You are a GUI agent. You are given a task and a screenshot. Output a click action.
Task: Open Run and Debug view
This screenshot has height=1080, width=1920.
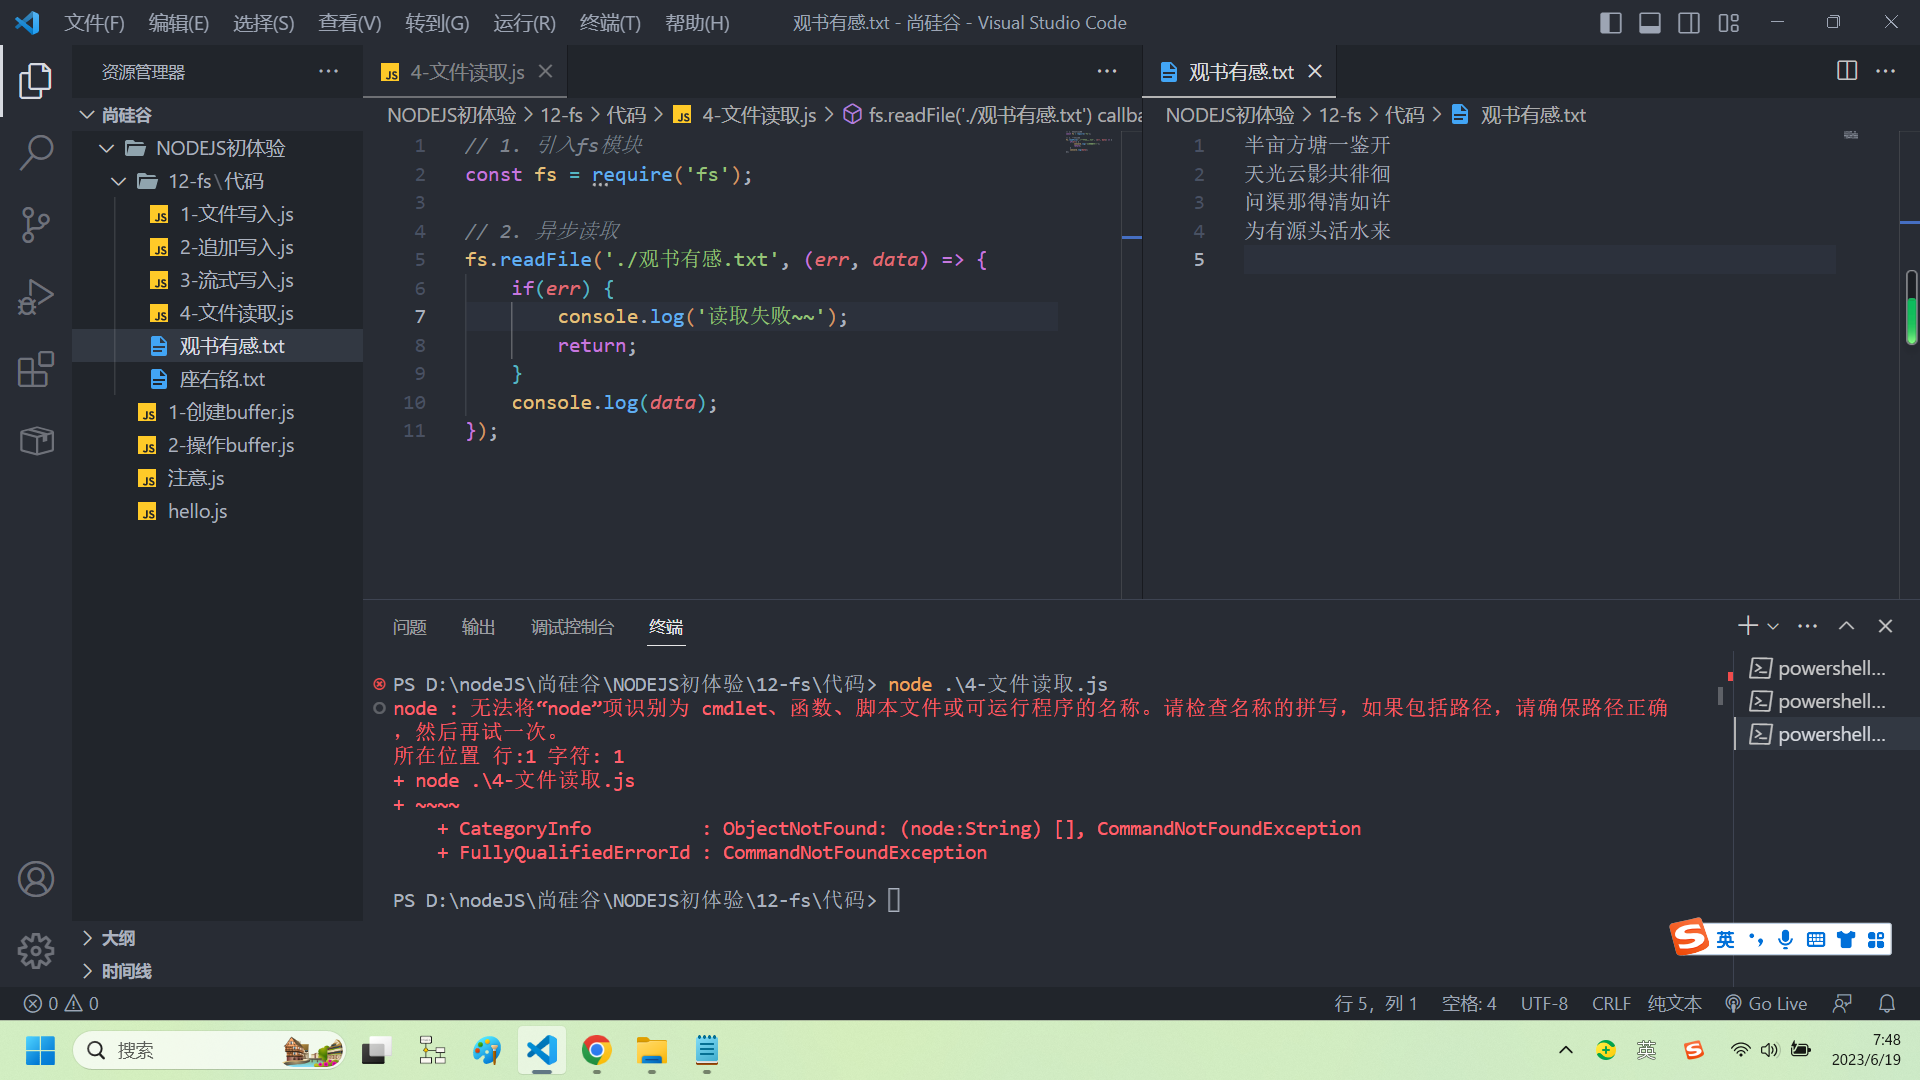(x=36, y=297)
